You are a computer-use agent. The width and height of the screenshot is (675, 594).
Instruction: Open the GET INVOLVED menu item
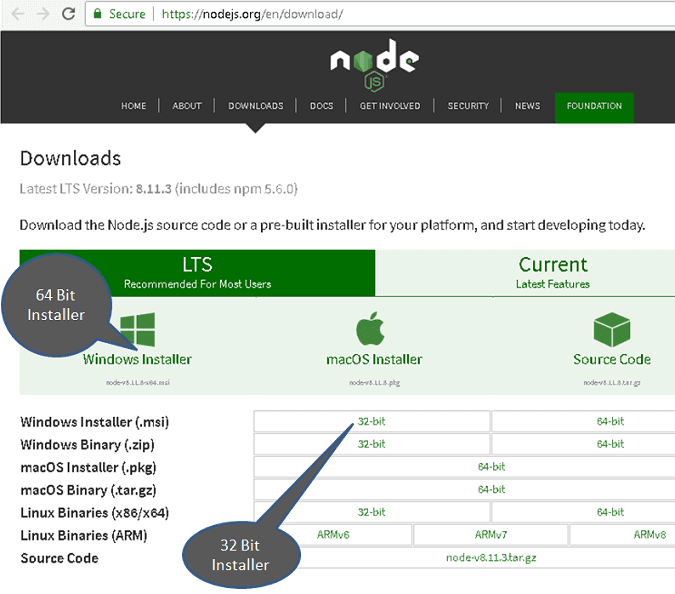(x=390, y=106)
